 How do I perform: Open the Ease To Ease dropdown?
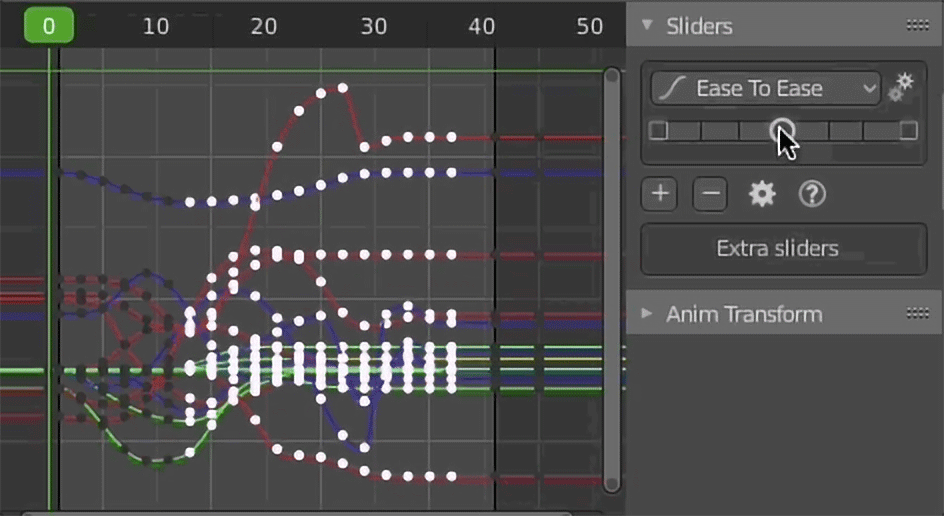766,89
